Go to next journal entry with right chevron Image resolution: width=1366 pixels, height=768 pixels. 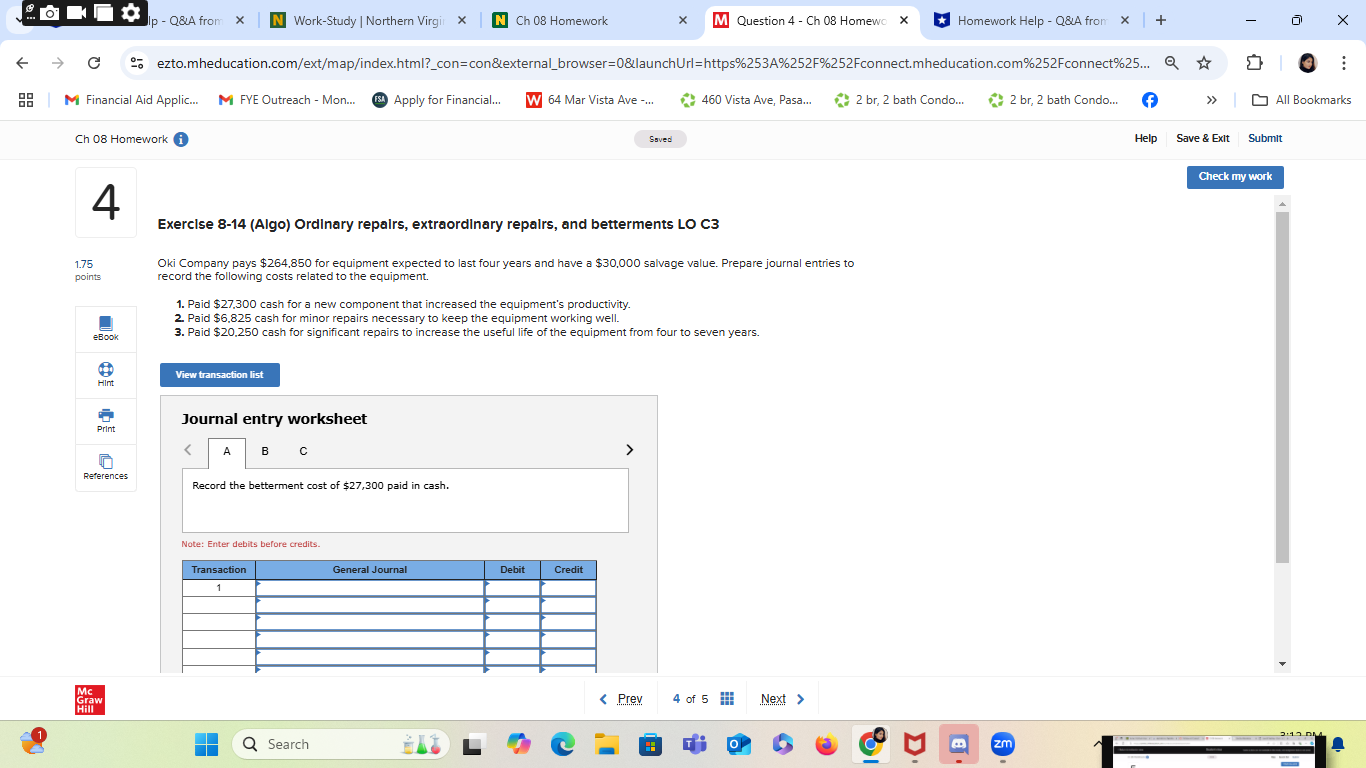(629, 450)
